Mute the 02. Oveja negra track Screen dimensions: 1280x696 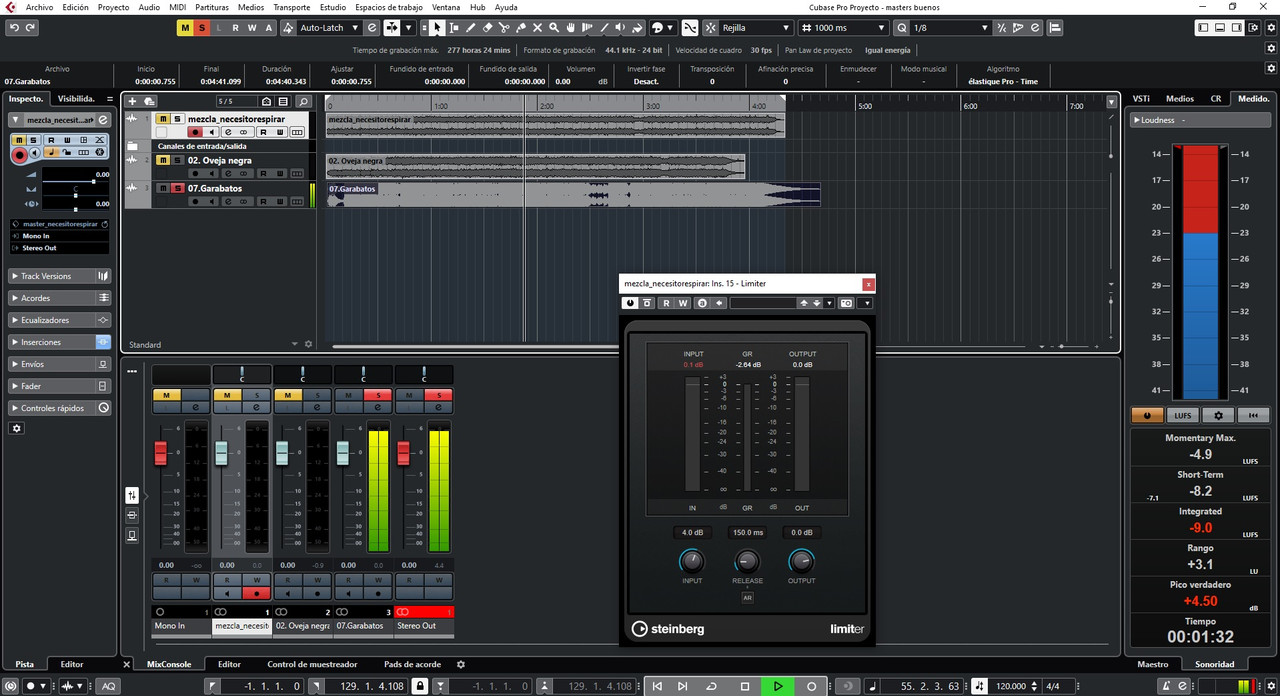162,160
